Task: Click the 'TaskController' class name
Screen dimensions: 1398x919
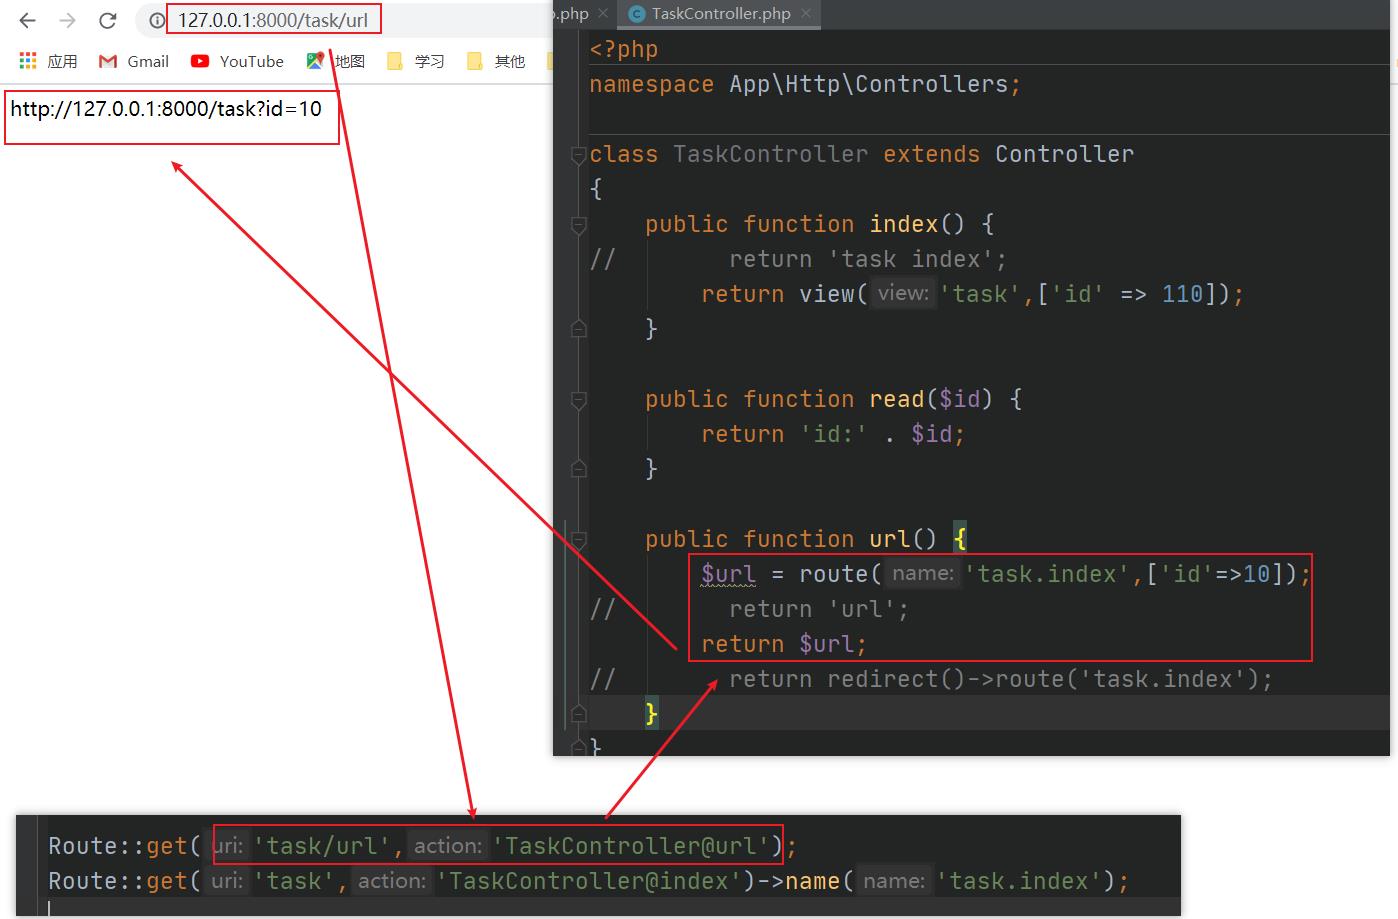Action: pos(770,154)
